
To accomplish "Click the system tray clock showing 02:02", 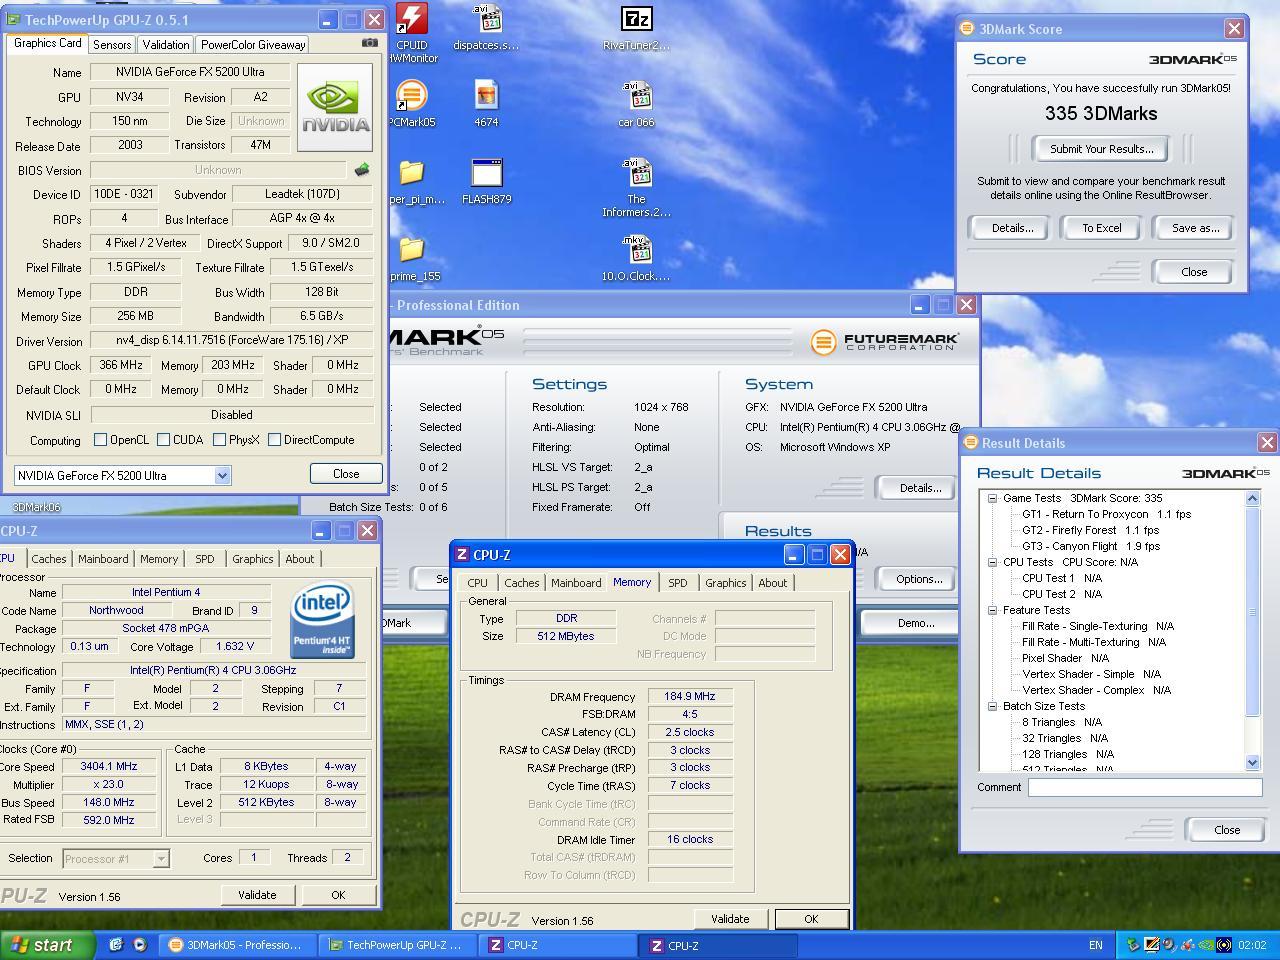I will [x=1252, y=945].
